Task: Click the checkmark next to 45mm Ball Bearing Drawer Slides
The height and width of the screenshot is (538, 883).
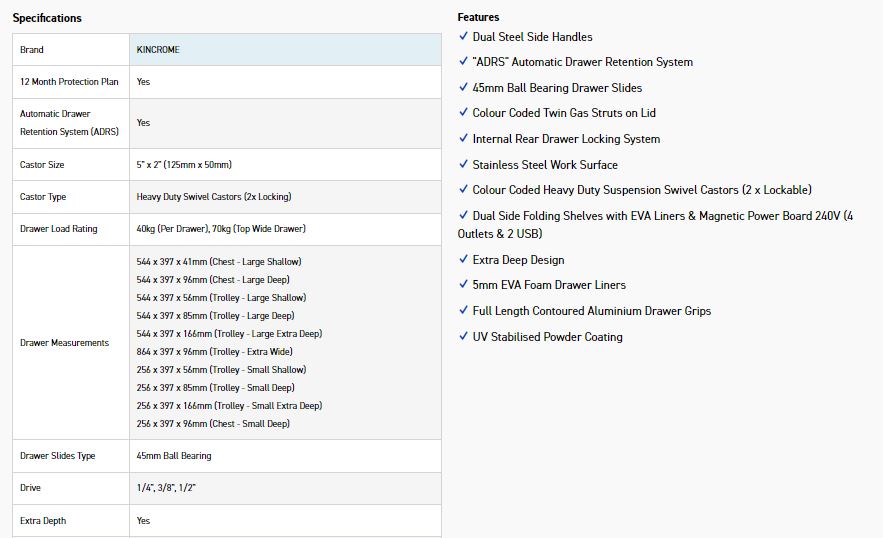Action: point(463,87)
